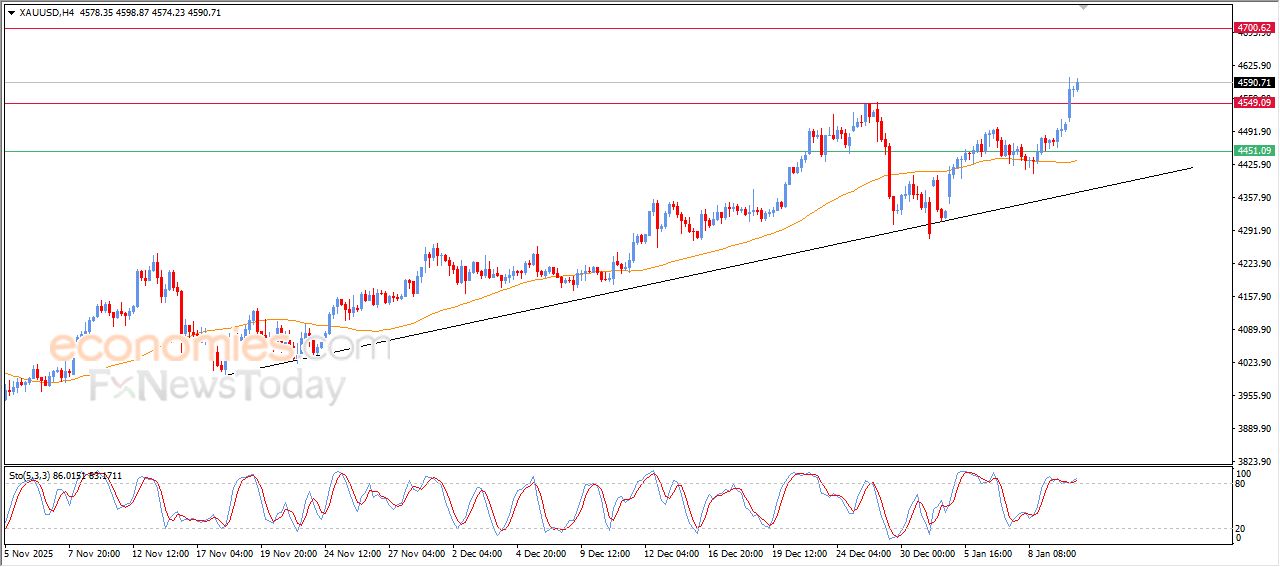Click the stochastic 20 level axis label

click(1243, 527)
